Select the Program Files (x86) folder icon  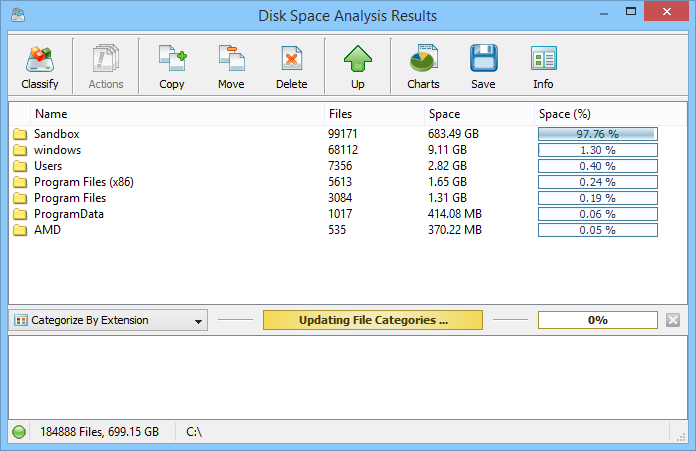[x=20, y=182]
